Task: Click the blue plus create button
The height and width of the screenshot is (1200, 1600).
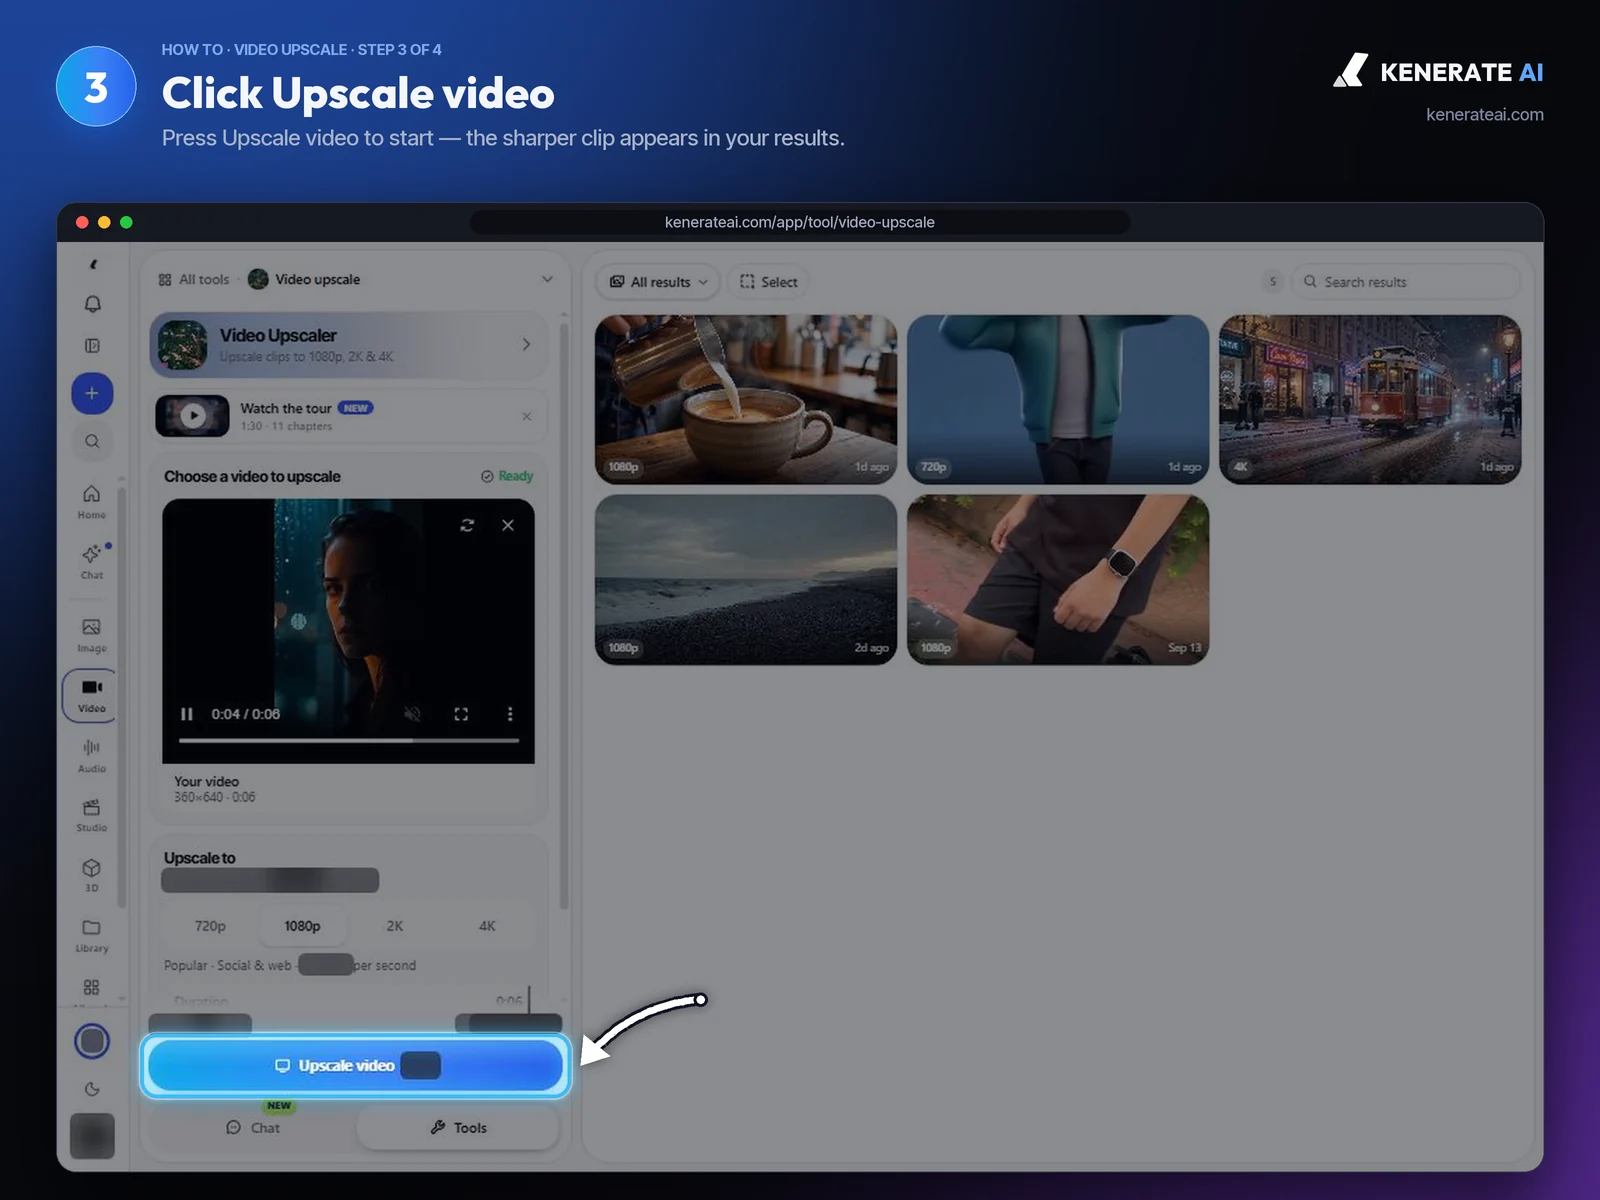Action: click(92, 393)
